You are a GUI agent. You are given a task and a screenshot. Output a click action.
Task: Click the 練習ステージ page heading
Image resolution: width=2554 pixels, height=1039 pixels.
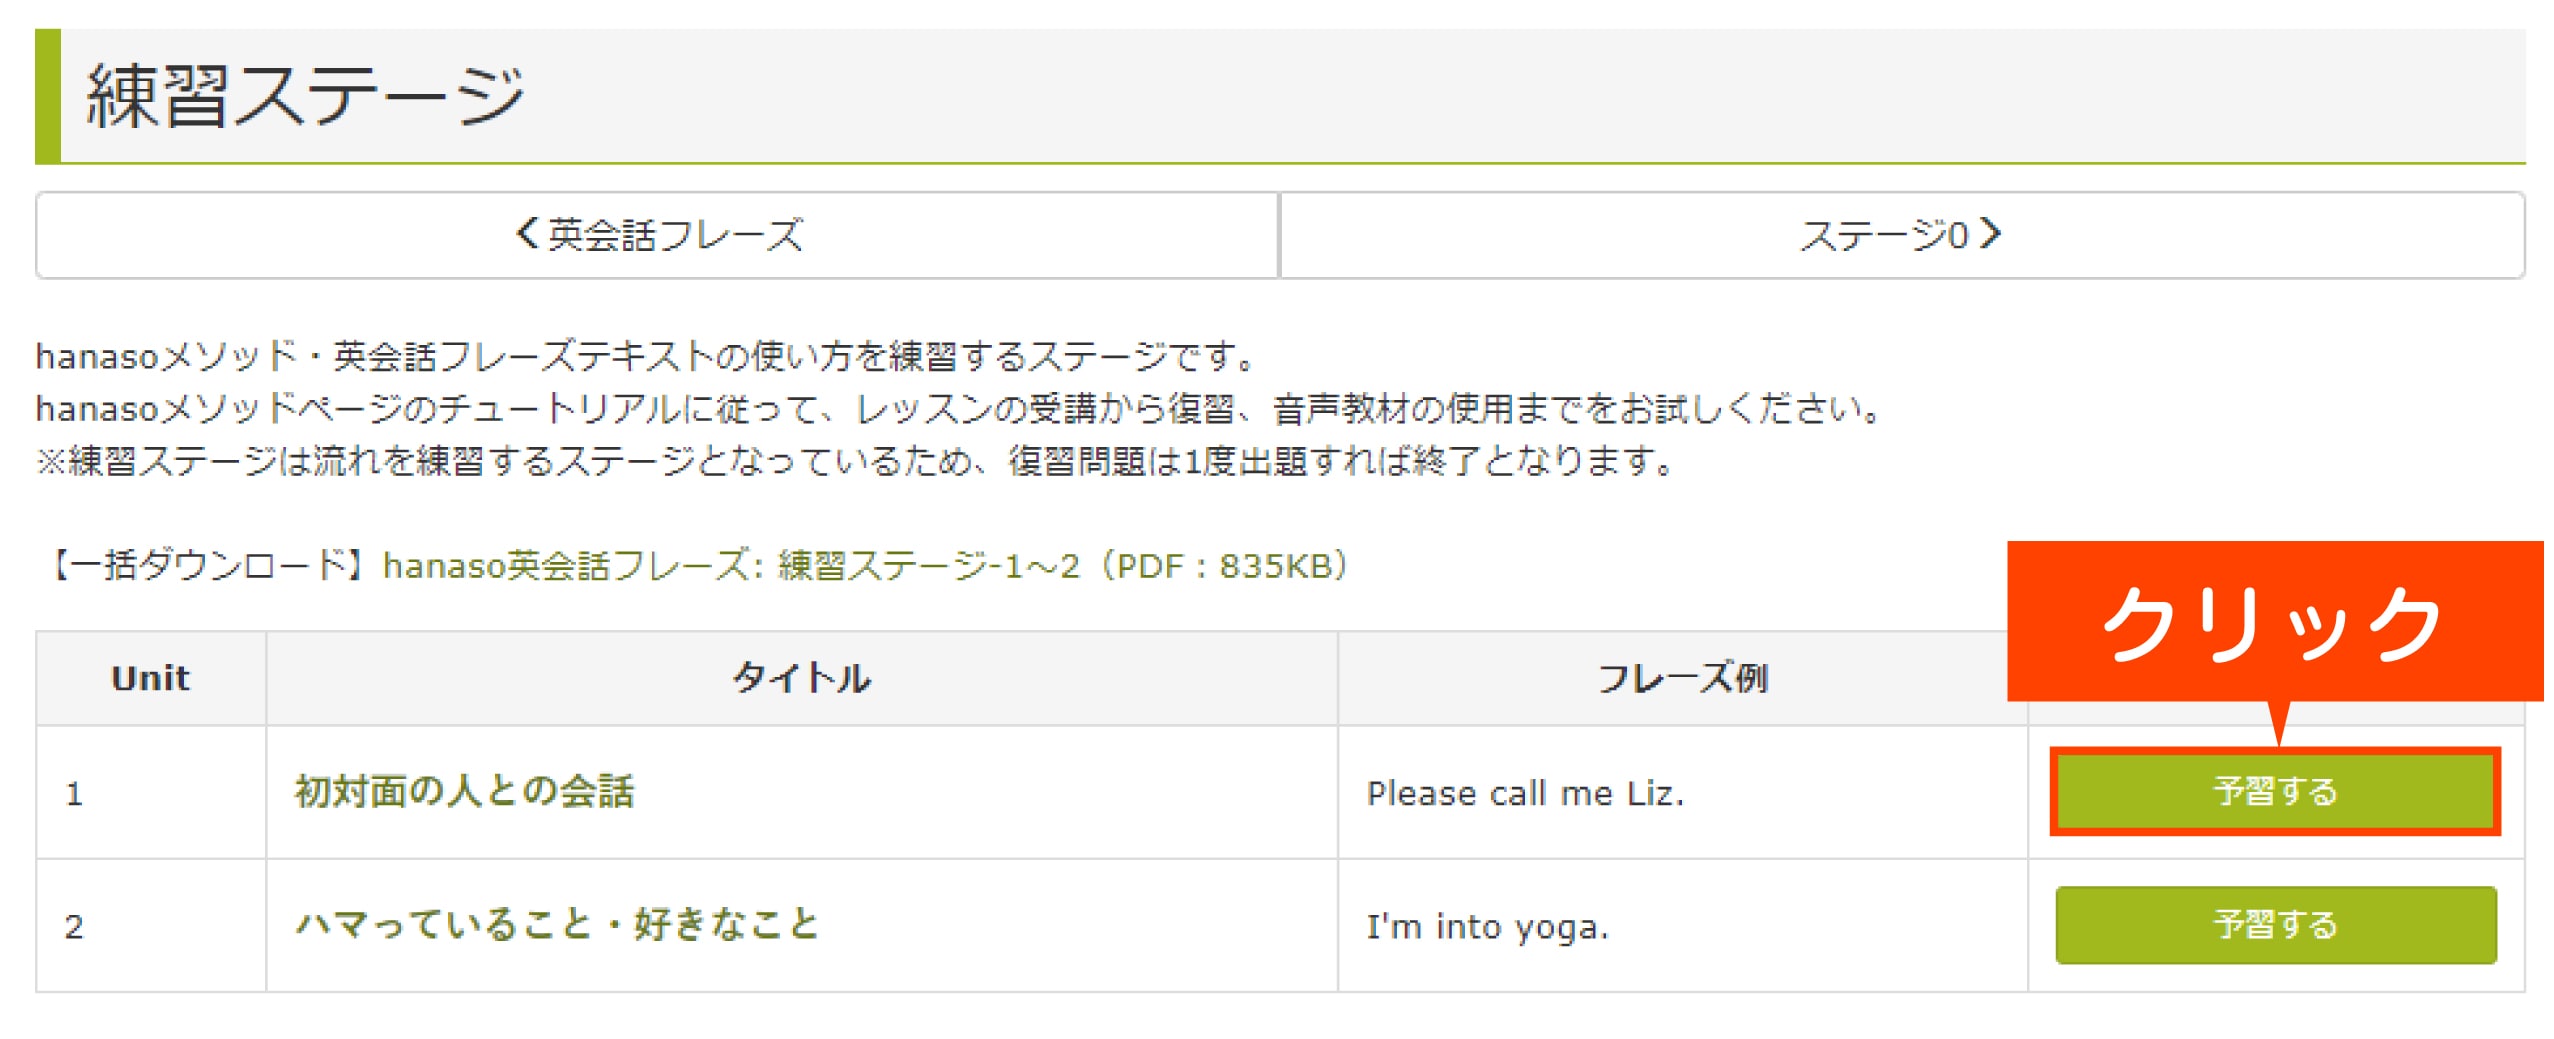tap(304, 97)
